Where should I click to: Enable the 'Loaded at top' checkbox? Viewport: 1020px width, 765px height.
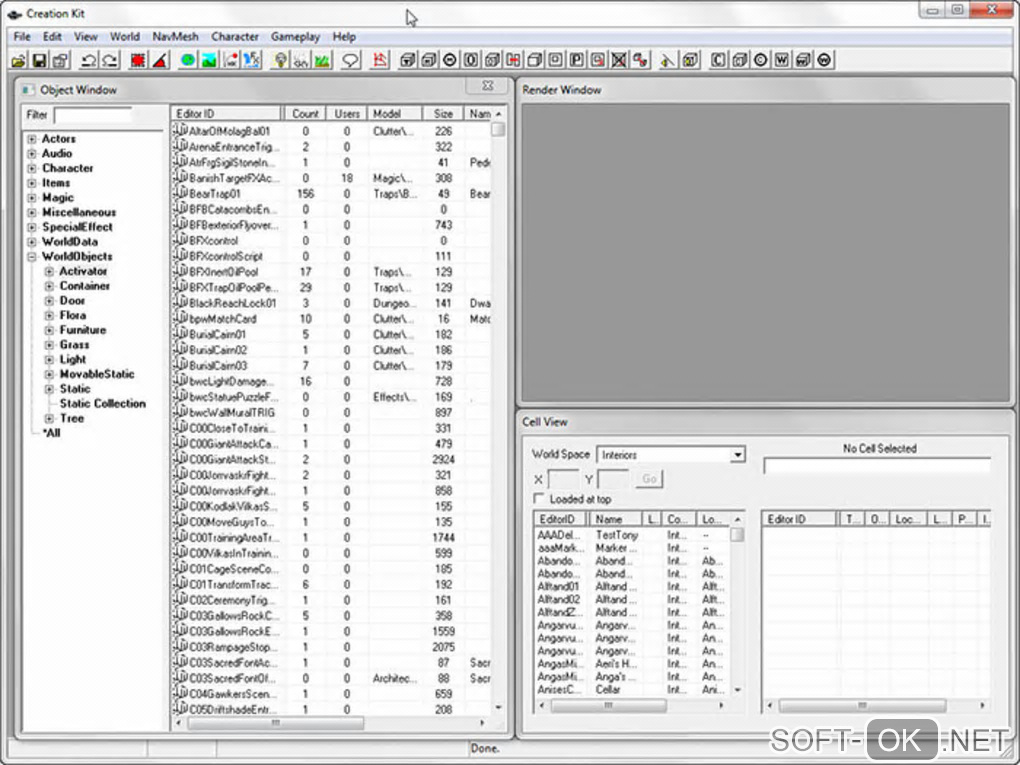540,499
